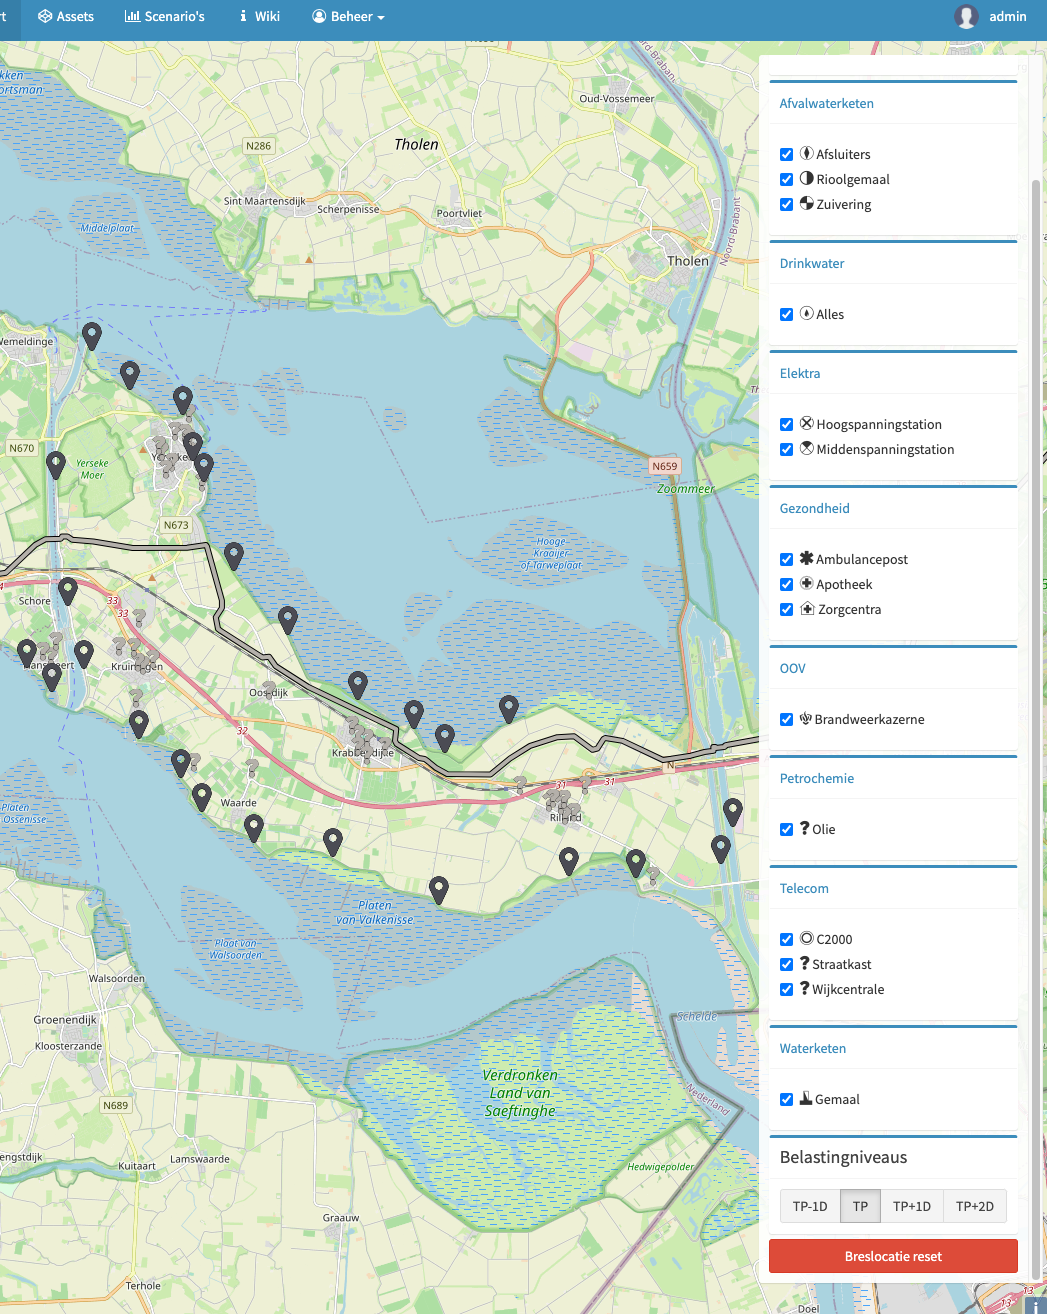Toggle the Middenspanningstation checkbox

click(x=787, y=449)
